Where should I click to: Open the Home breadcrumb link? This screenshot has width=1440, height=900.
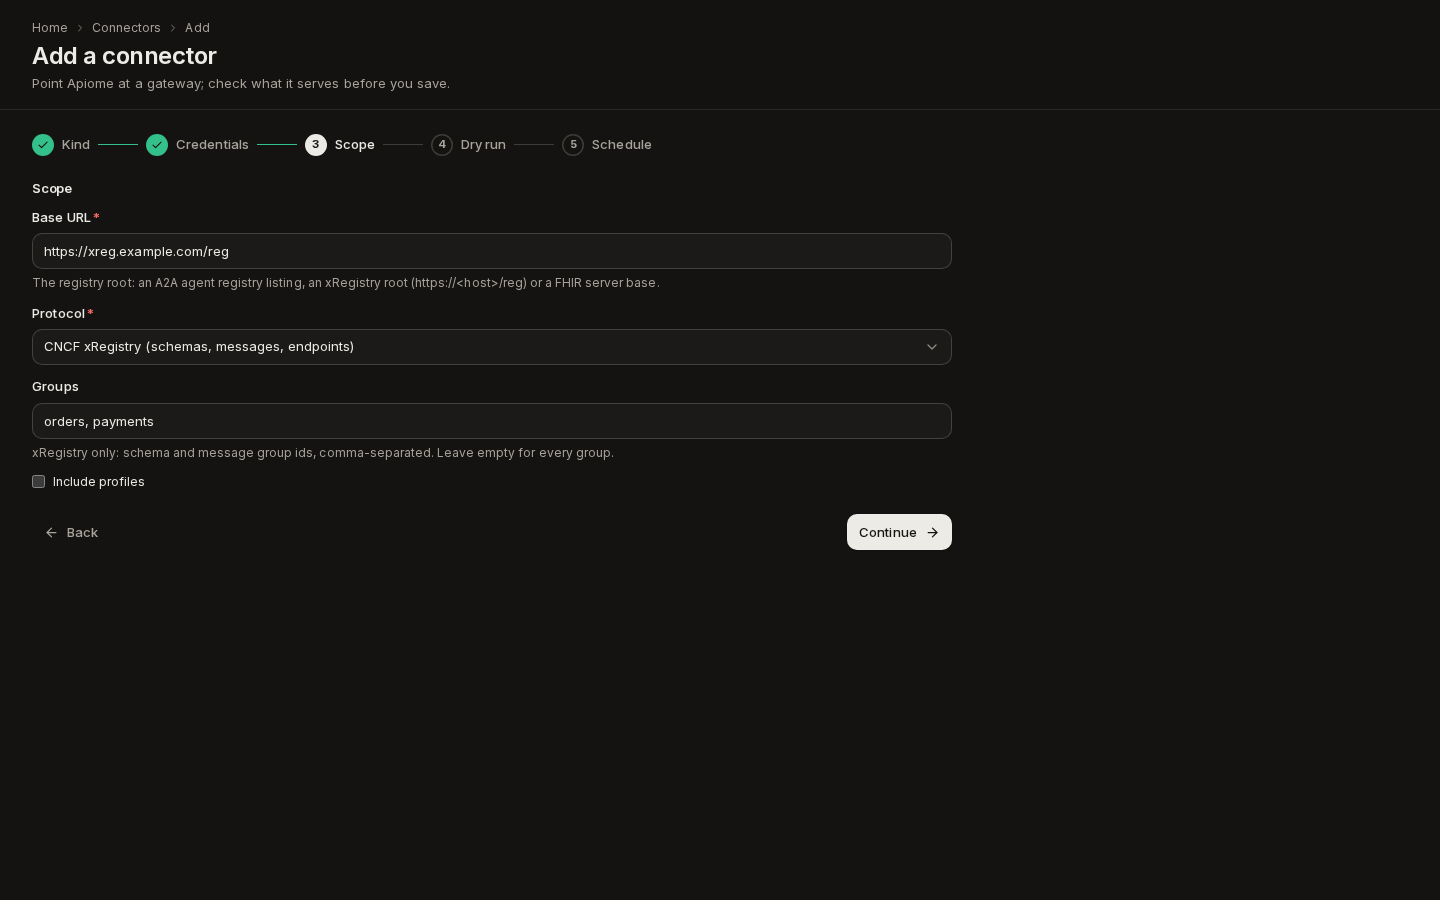tap(50, 28)
